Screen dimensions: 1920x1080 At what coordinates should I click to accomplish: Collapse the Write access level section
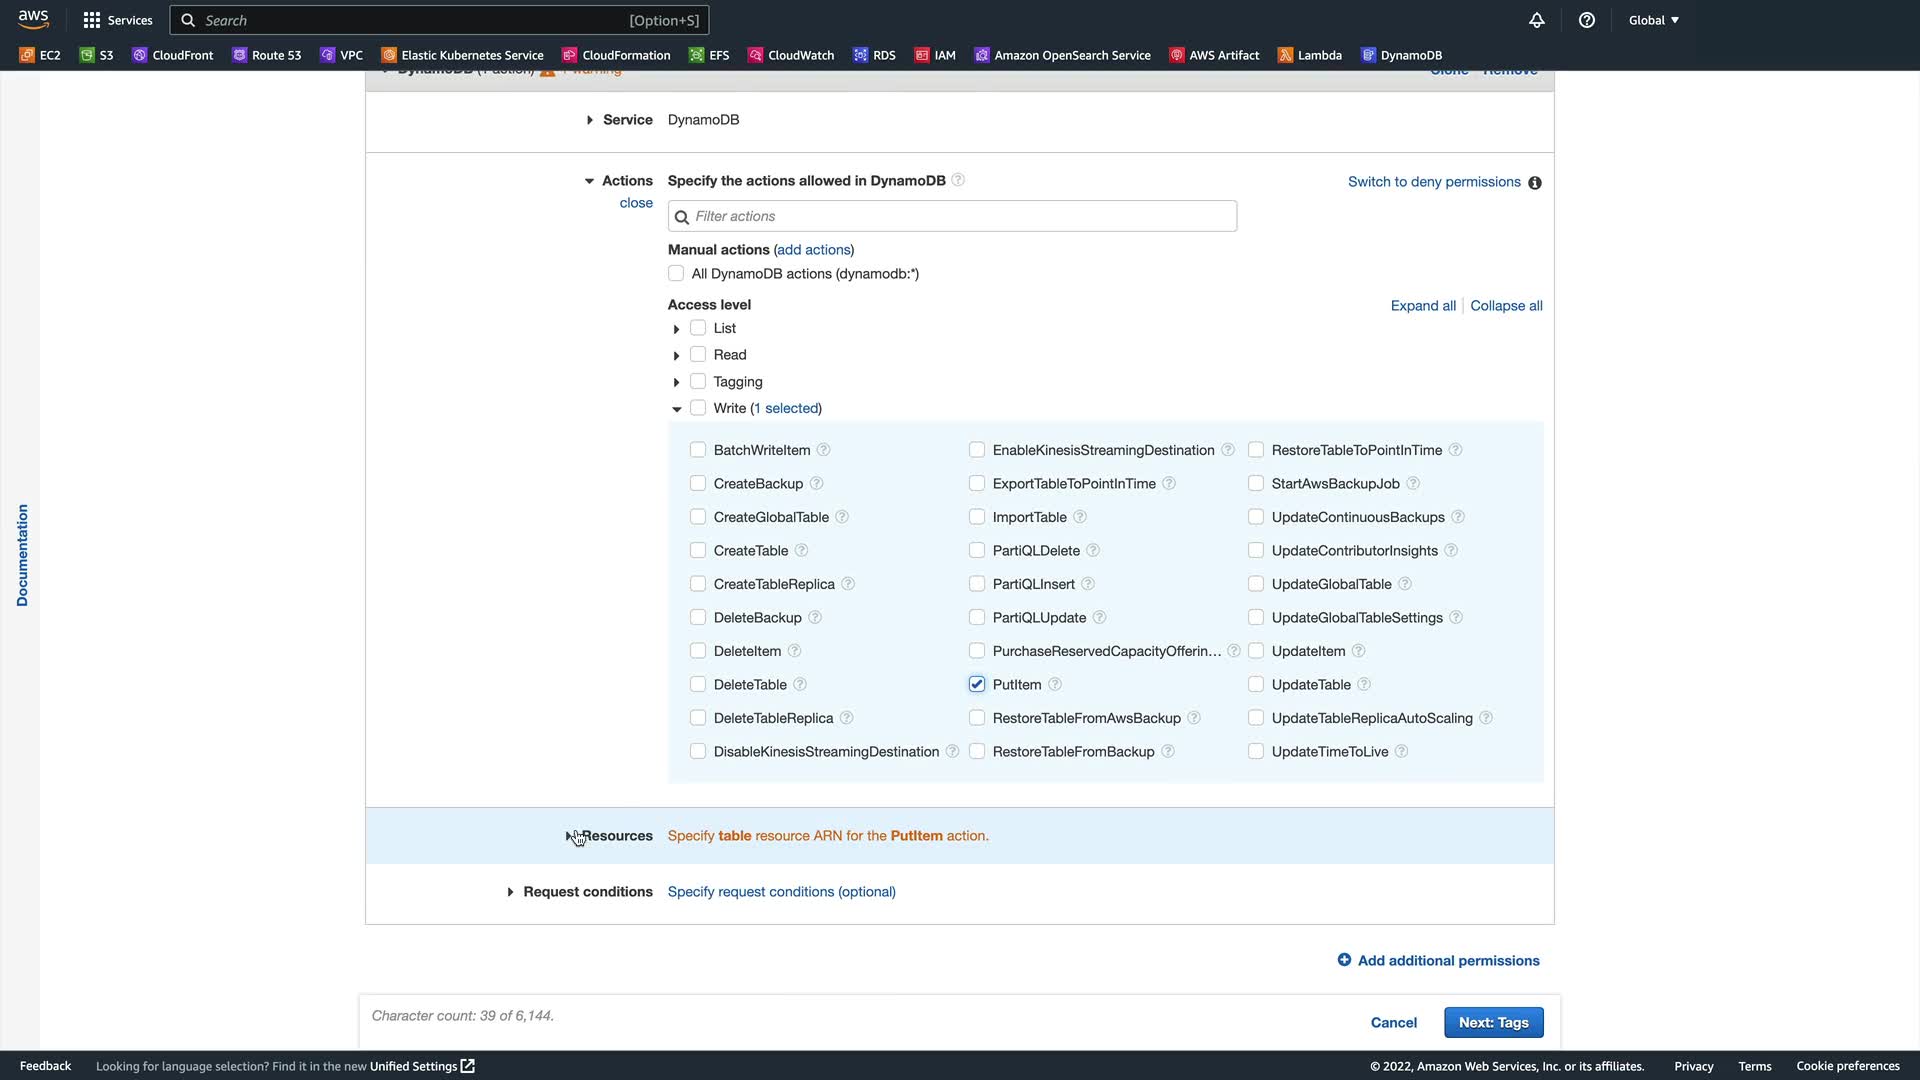point(677,409)
